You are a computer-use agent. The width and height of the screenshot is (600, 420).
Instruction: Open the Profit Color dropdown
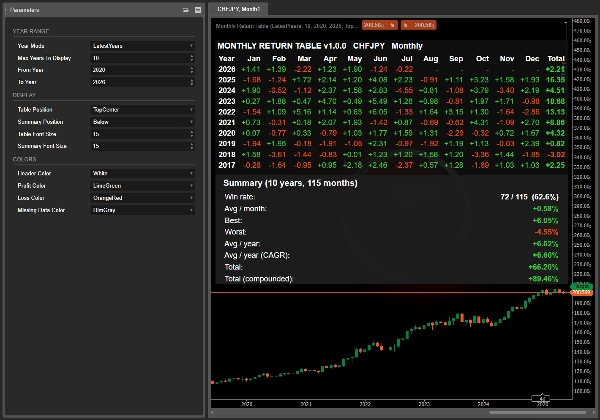142,186
